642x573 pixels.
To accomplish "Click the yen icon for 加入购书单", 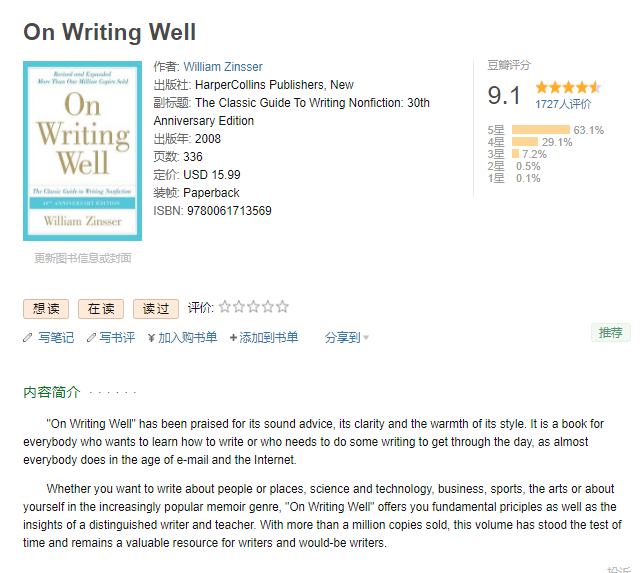I will [x=151, y=338].
